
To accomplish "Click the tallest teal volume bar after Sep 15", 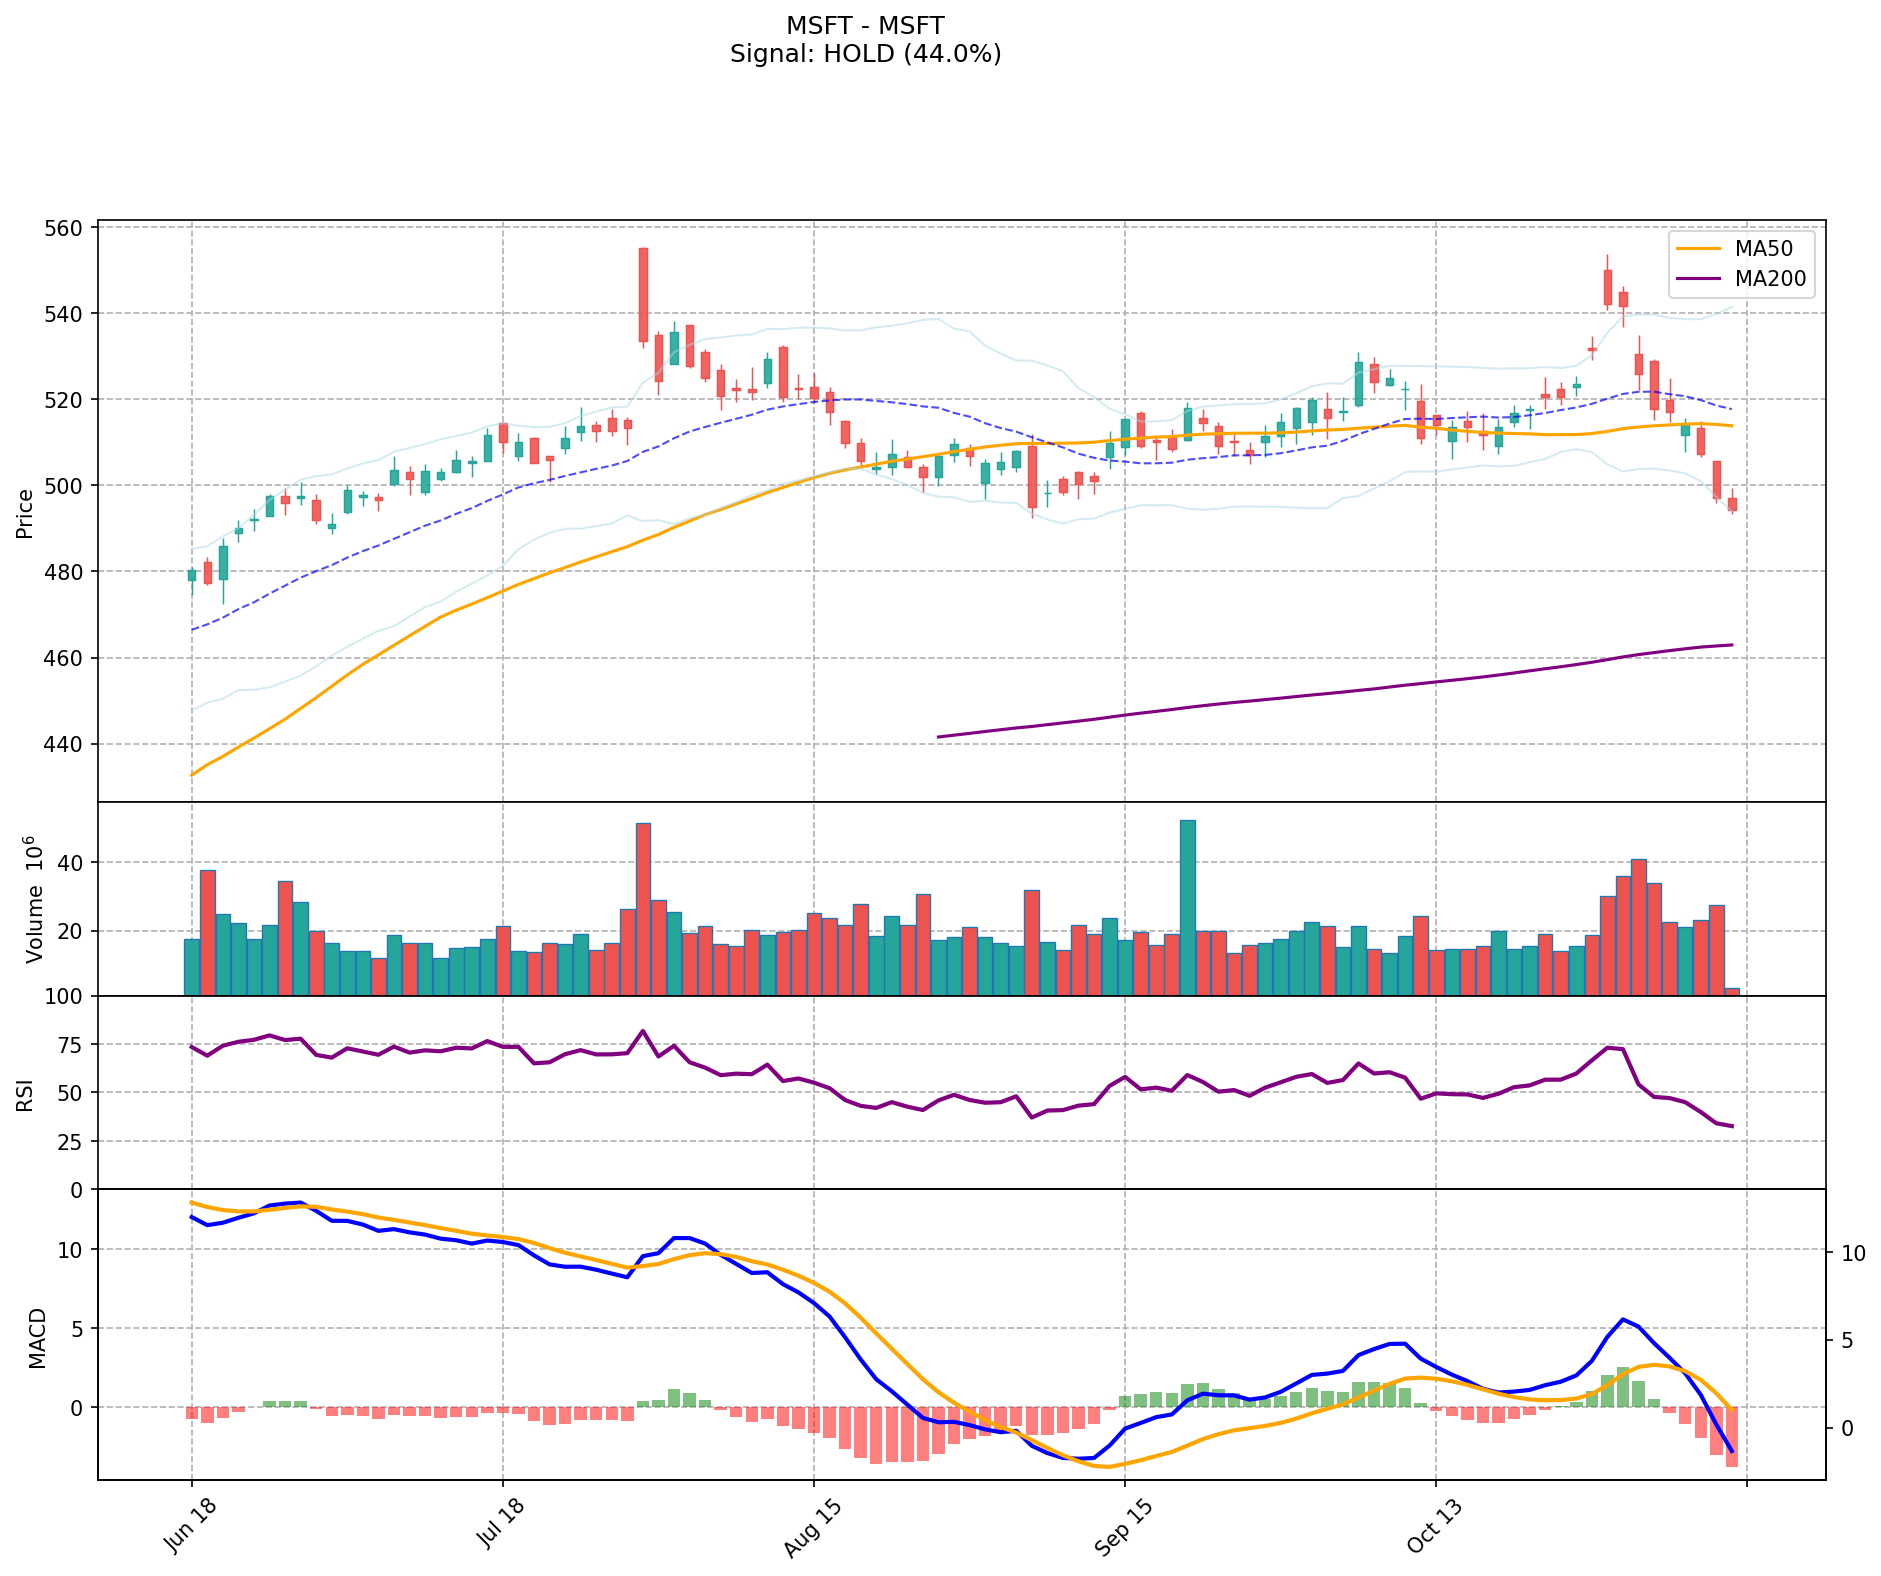I will (x=1187, y=907).
